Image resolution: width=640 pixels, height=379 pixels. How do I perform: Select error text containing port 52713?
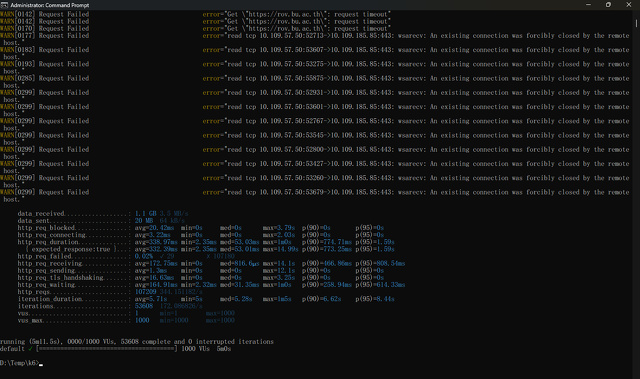(x=416, y=36)
